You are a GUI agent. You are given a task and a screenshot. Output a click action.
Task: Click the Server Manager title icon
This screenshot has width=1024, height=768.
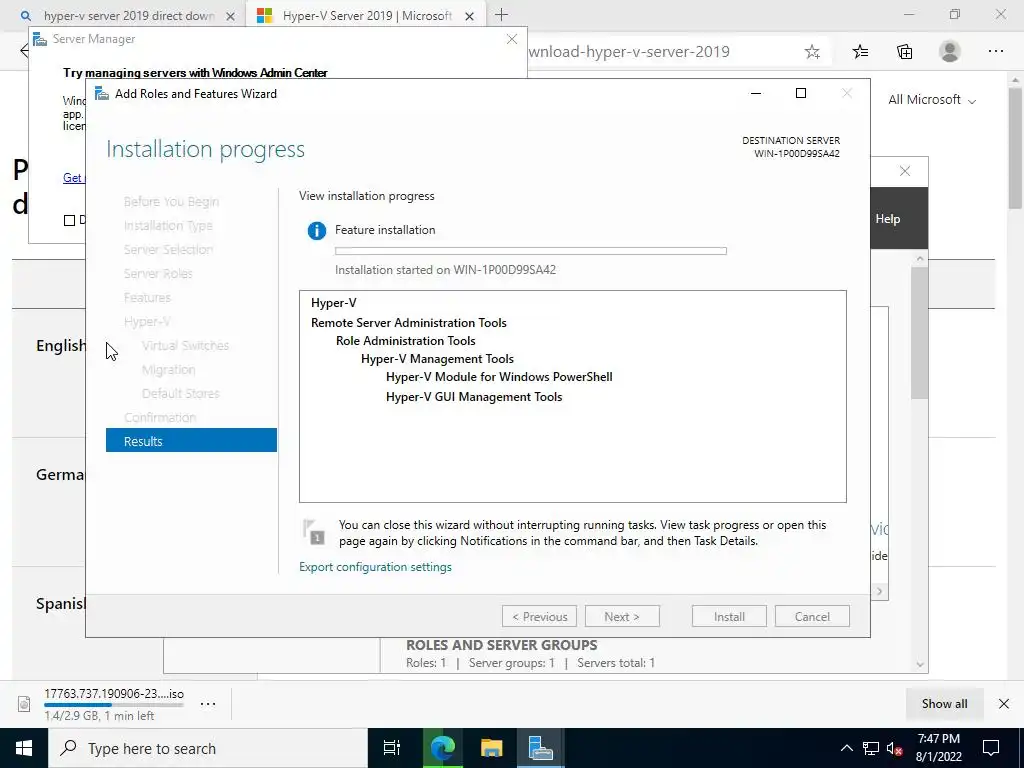(40, 39)
